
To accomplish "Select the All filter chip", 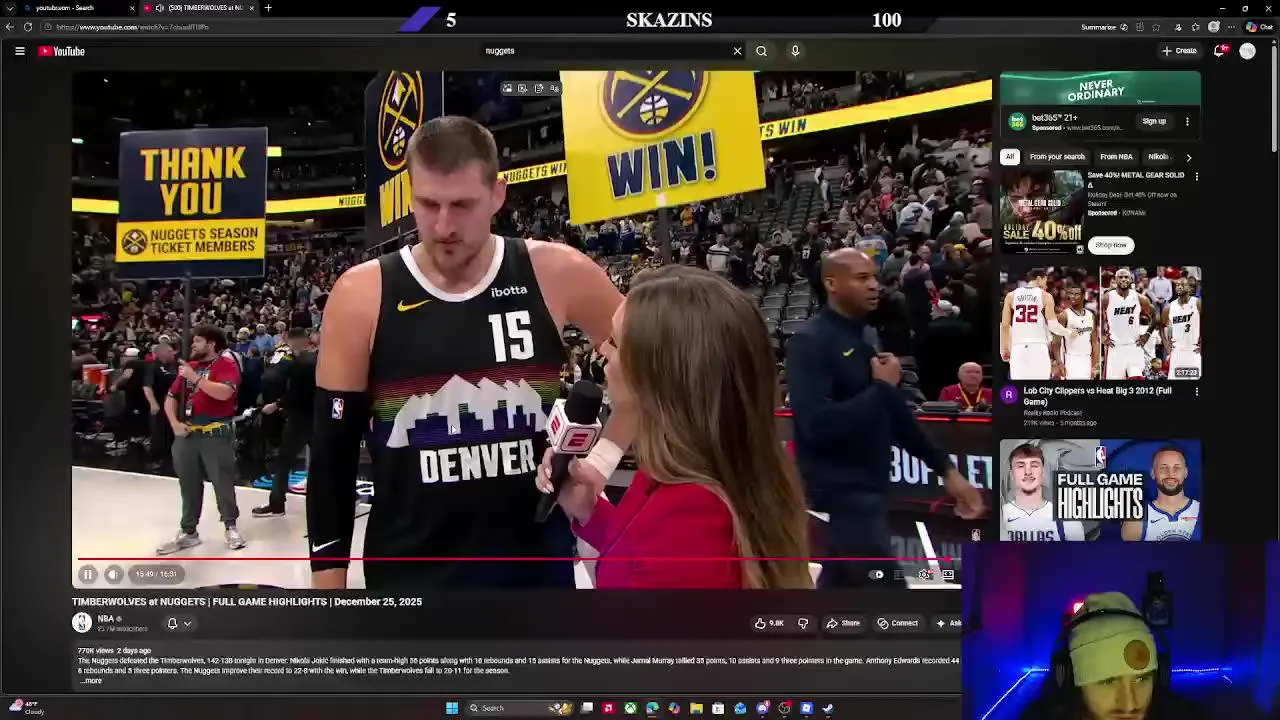I will (x=1010, y=156).
